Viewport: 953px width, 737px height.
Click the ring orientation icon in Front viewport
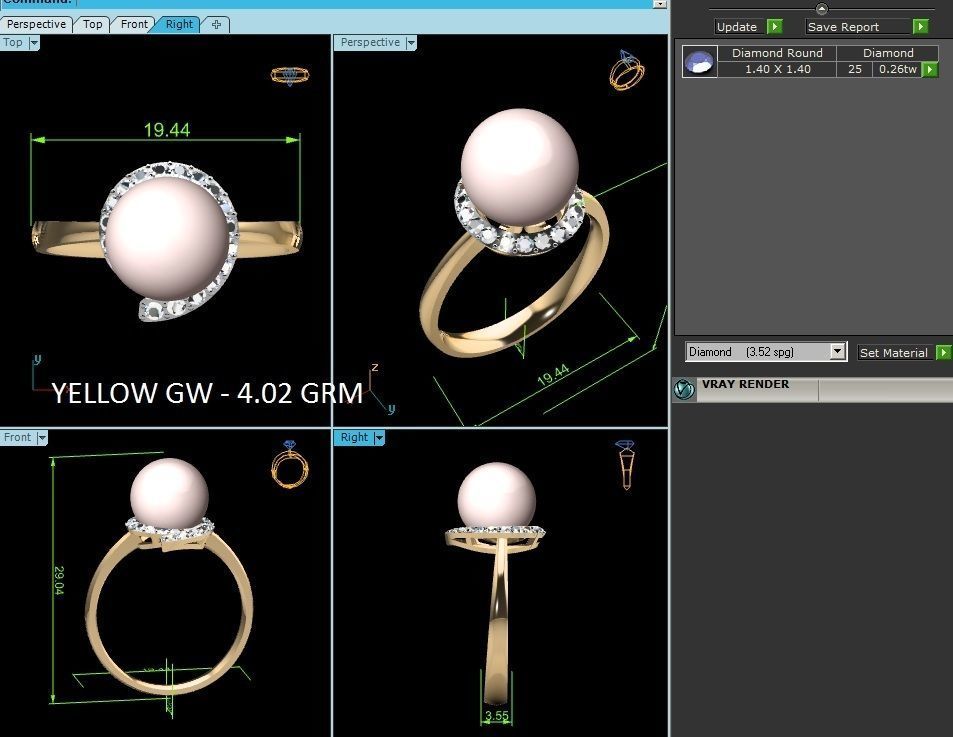click(289, 465)
